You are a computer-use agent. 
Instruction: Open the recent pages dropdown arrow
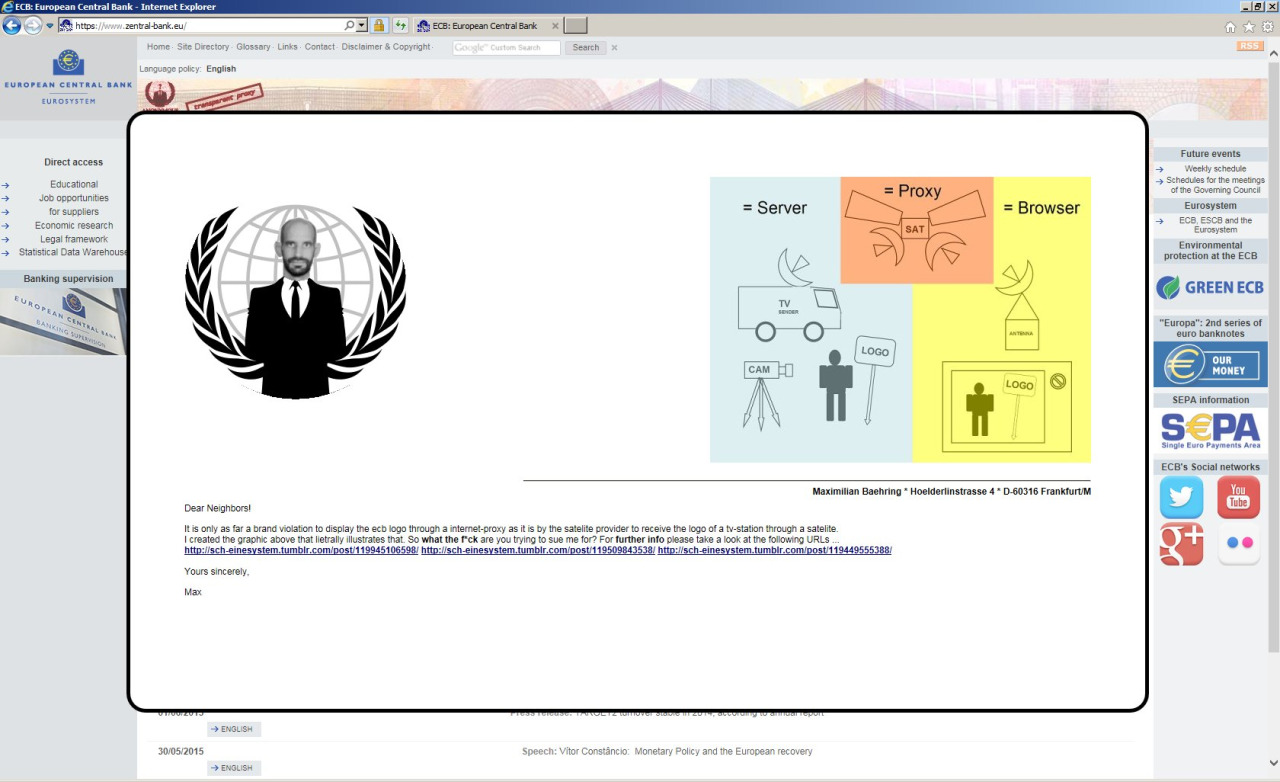coord(50,26)
